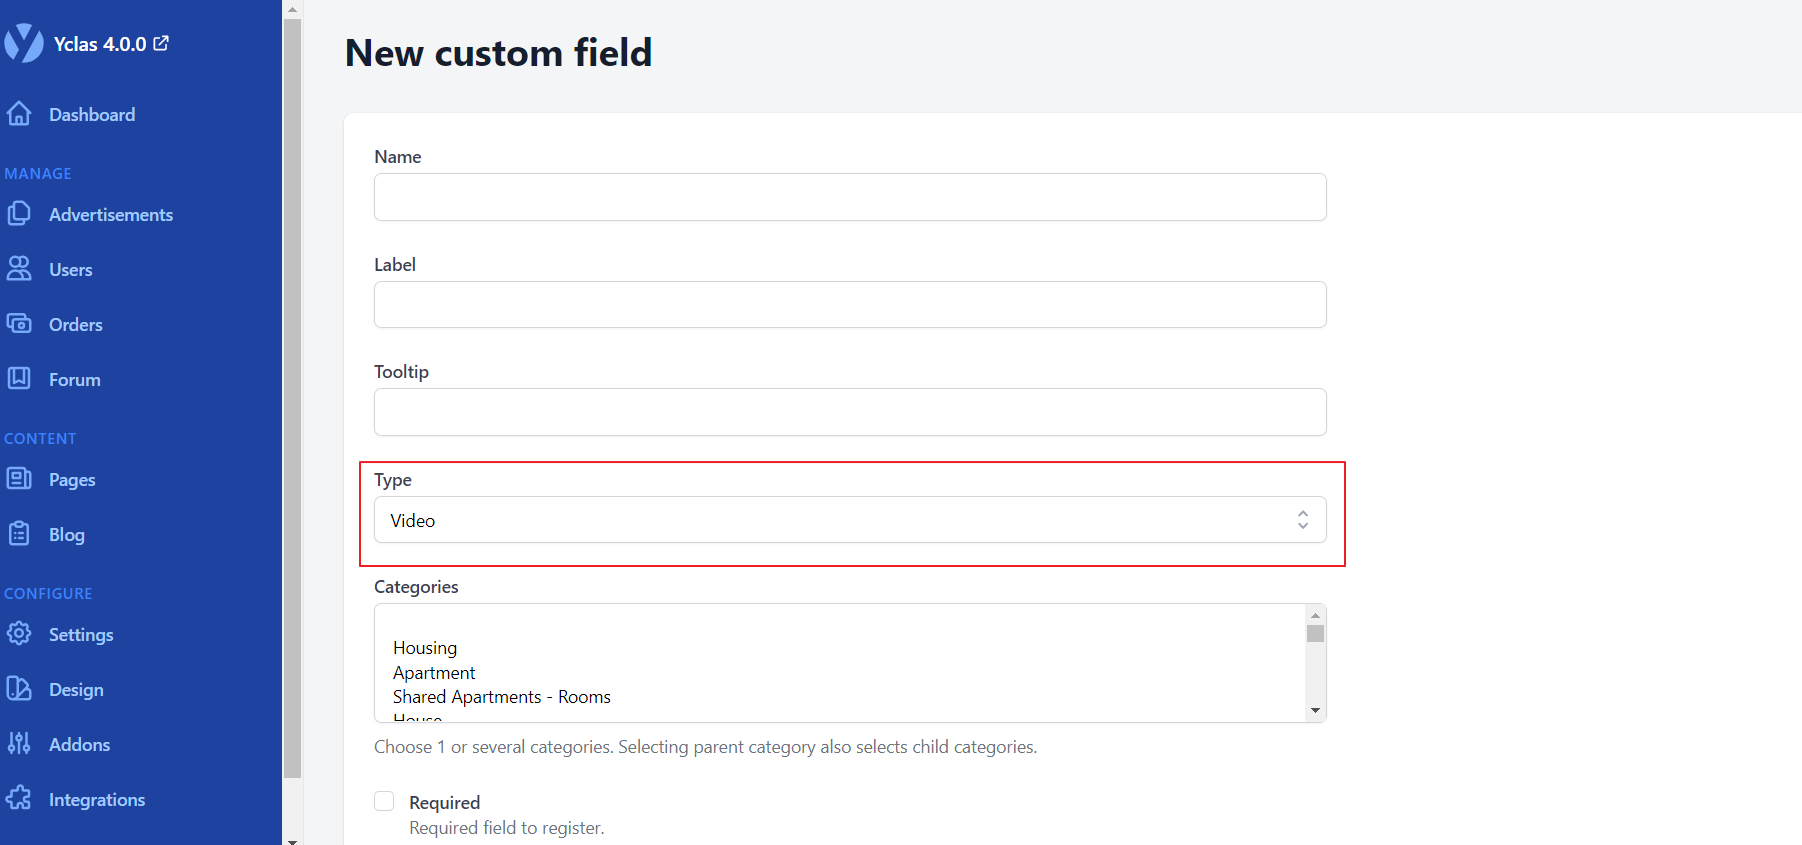The width and height of the screenshot is (1802, 845).
Task: Click the Orders sidebar icon
Action: (x=19, y=324)
